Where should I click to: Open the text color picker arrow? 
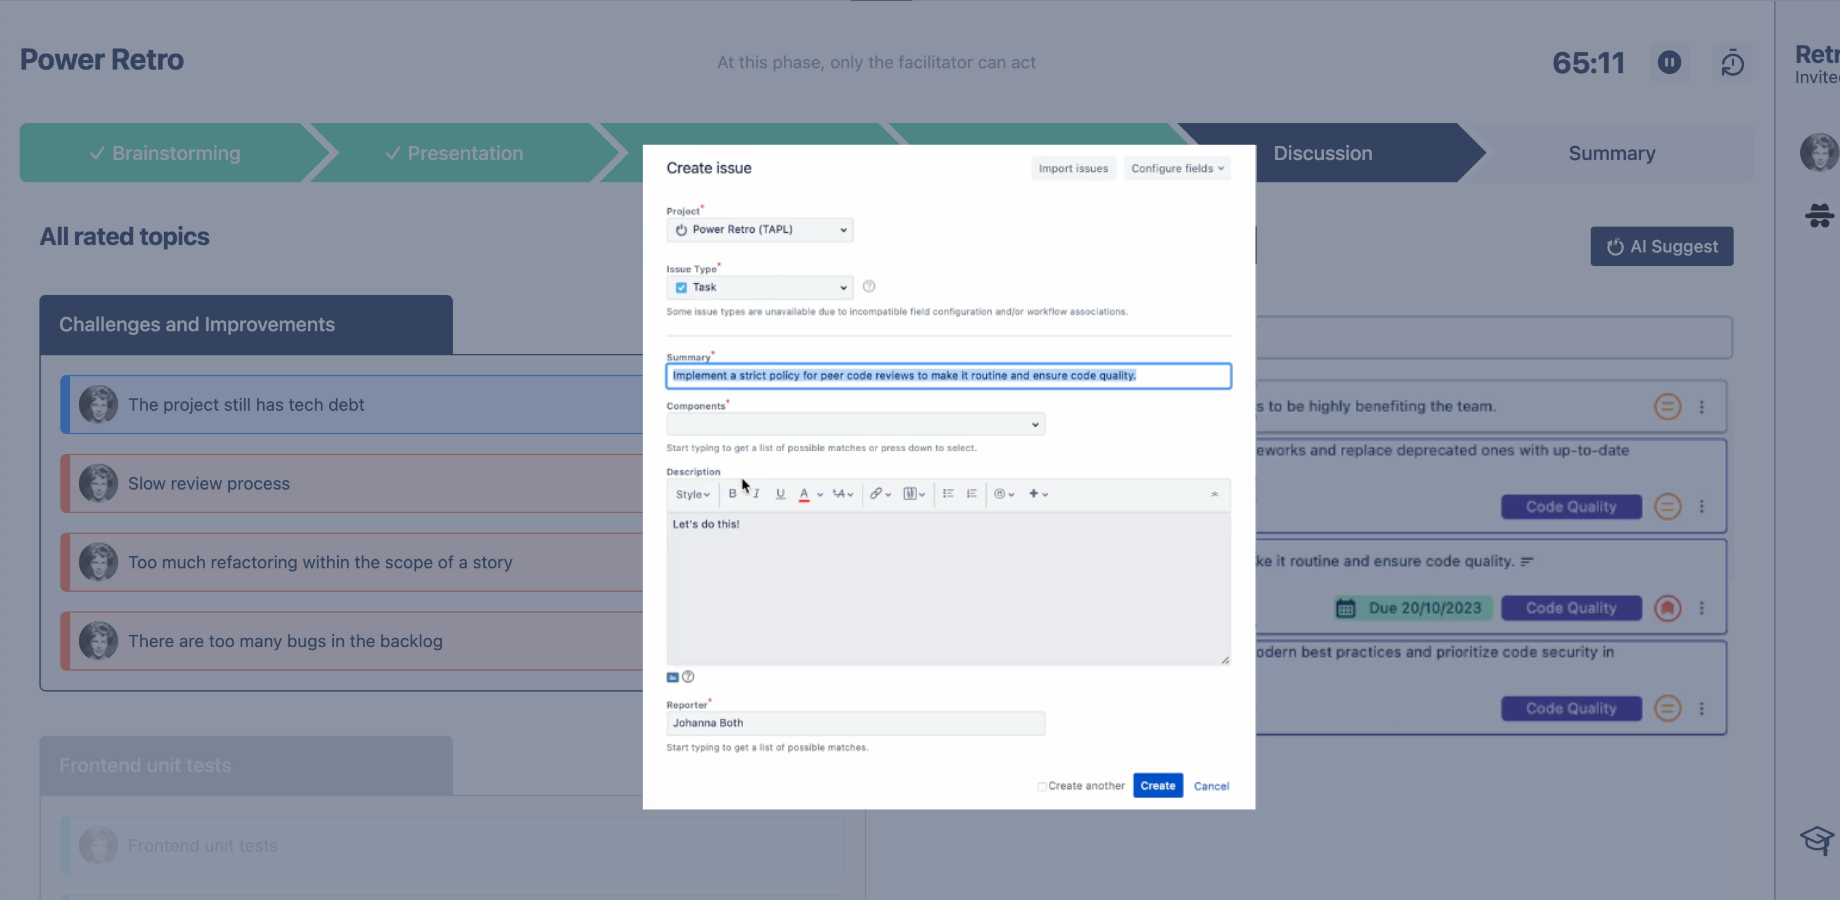[820, 495]
